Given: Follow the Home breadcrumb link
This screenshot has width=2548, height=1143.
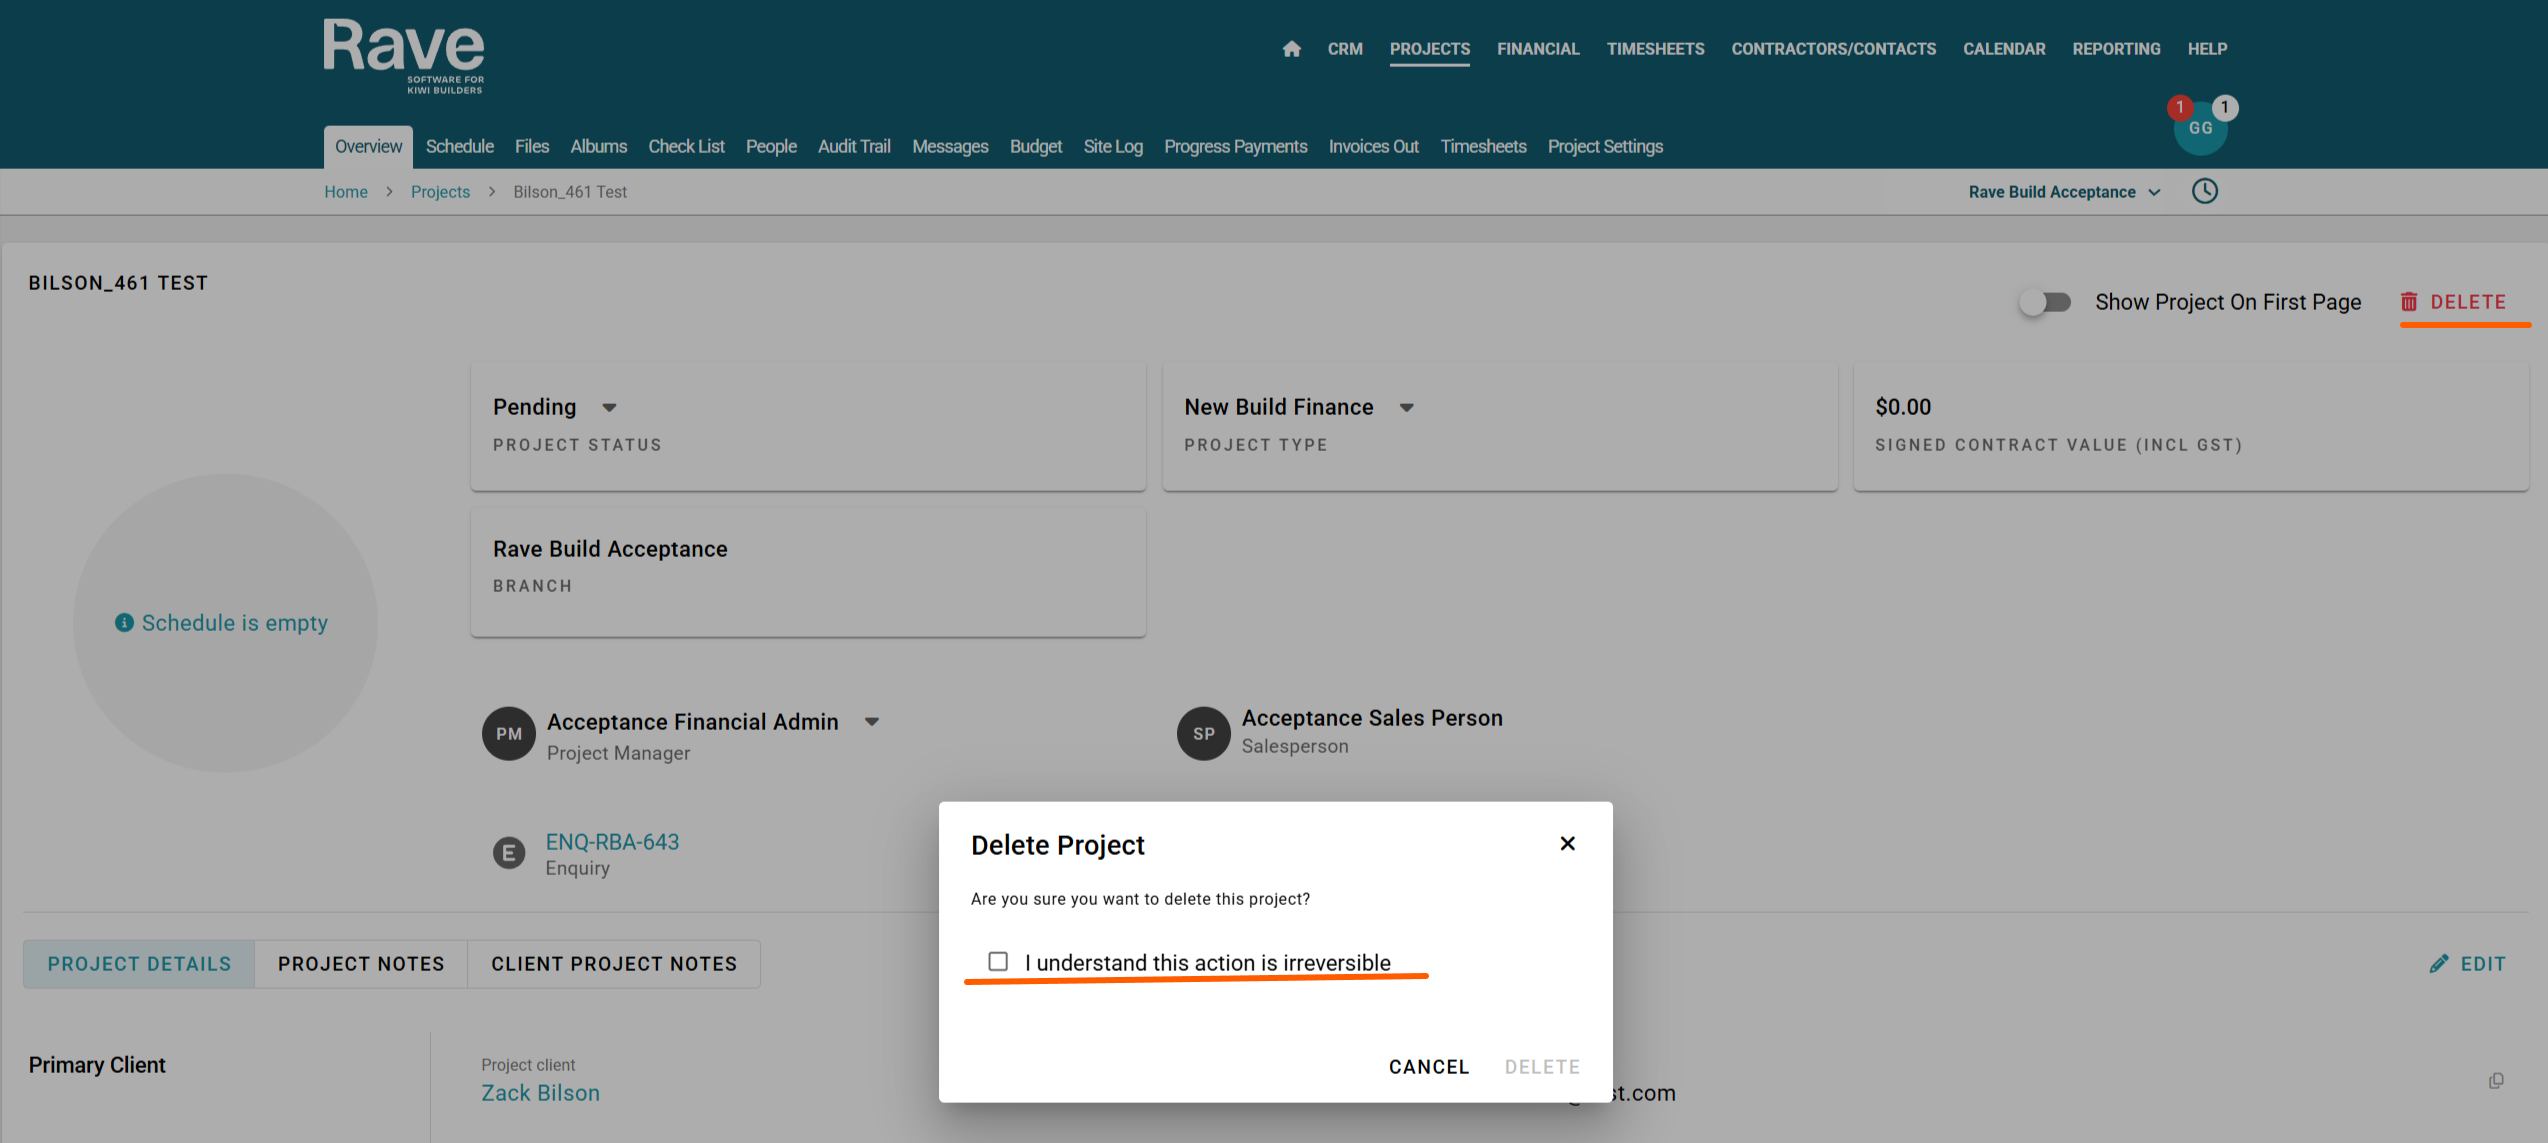Looking at the screenshot, I should (346, 192).
